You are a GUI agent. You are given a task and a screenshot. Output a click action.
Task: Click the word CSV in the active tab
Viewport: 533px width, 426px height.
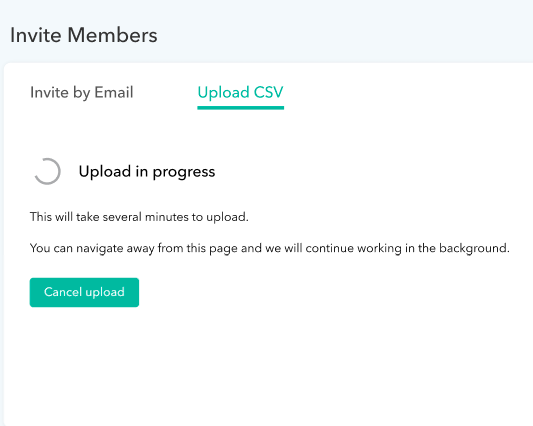tap(269, 92)
